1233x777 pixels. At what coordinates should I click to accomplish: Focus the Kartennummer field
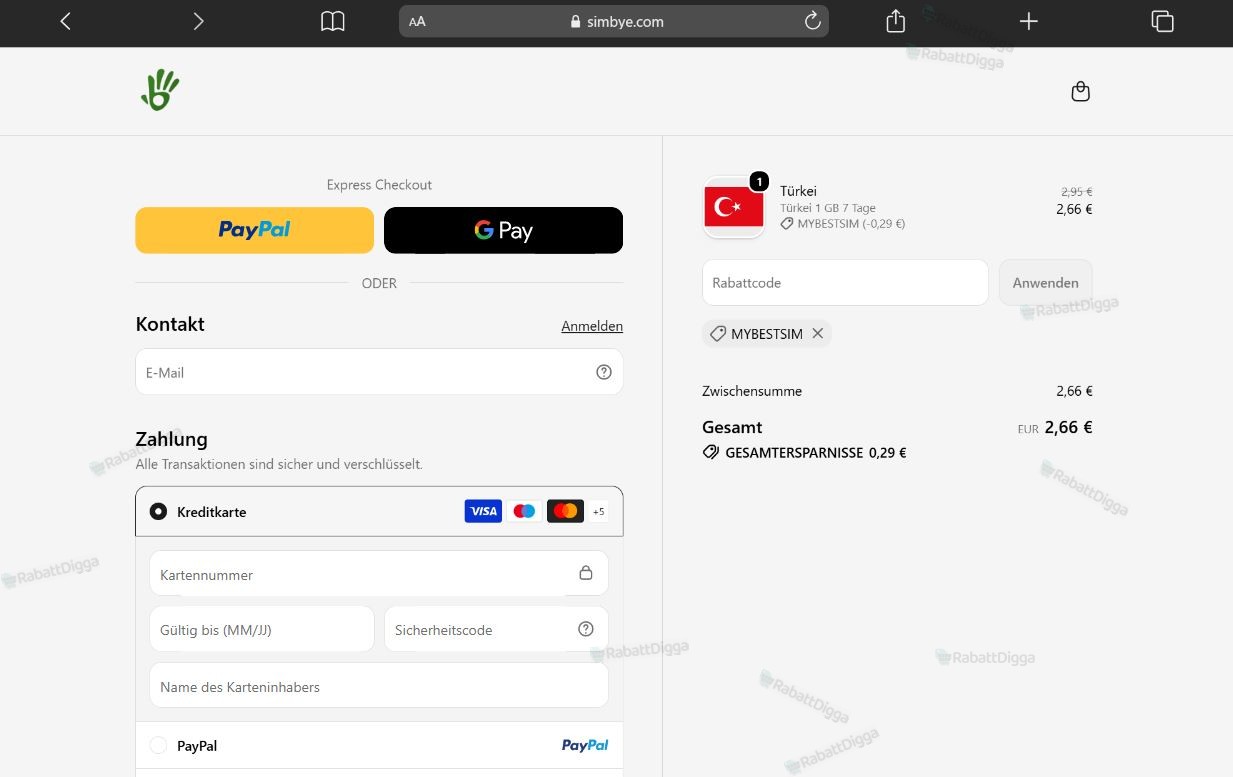pos(379,574)
